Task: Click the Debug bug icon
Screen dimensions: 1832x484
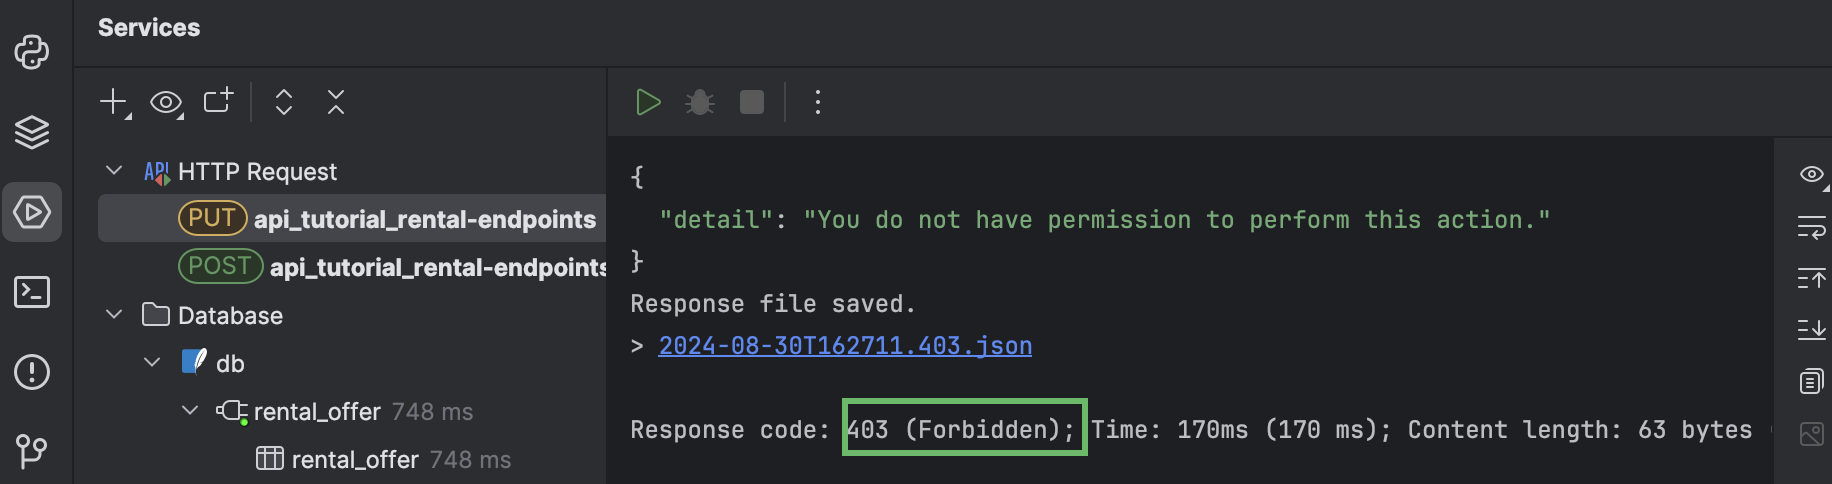Action: pyautogui.click(x=700, y=102)
